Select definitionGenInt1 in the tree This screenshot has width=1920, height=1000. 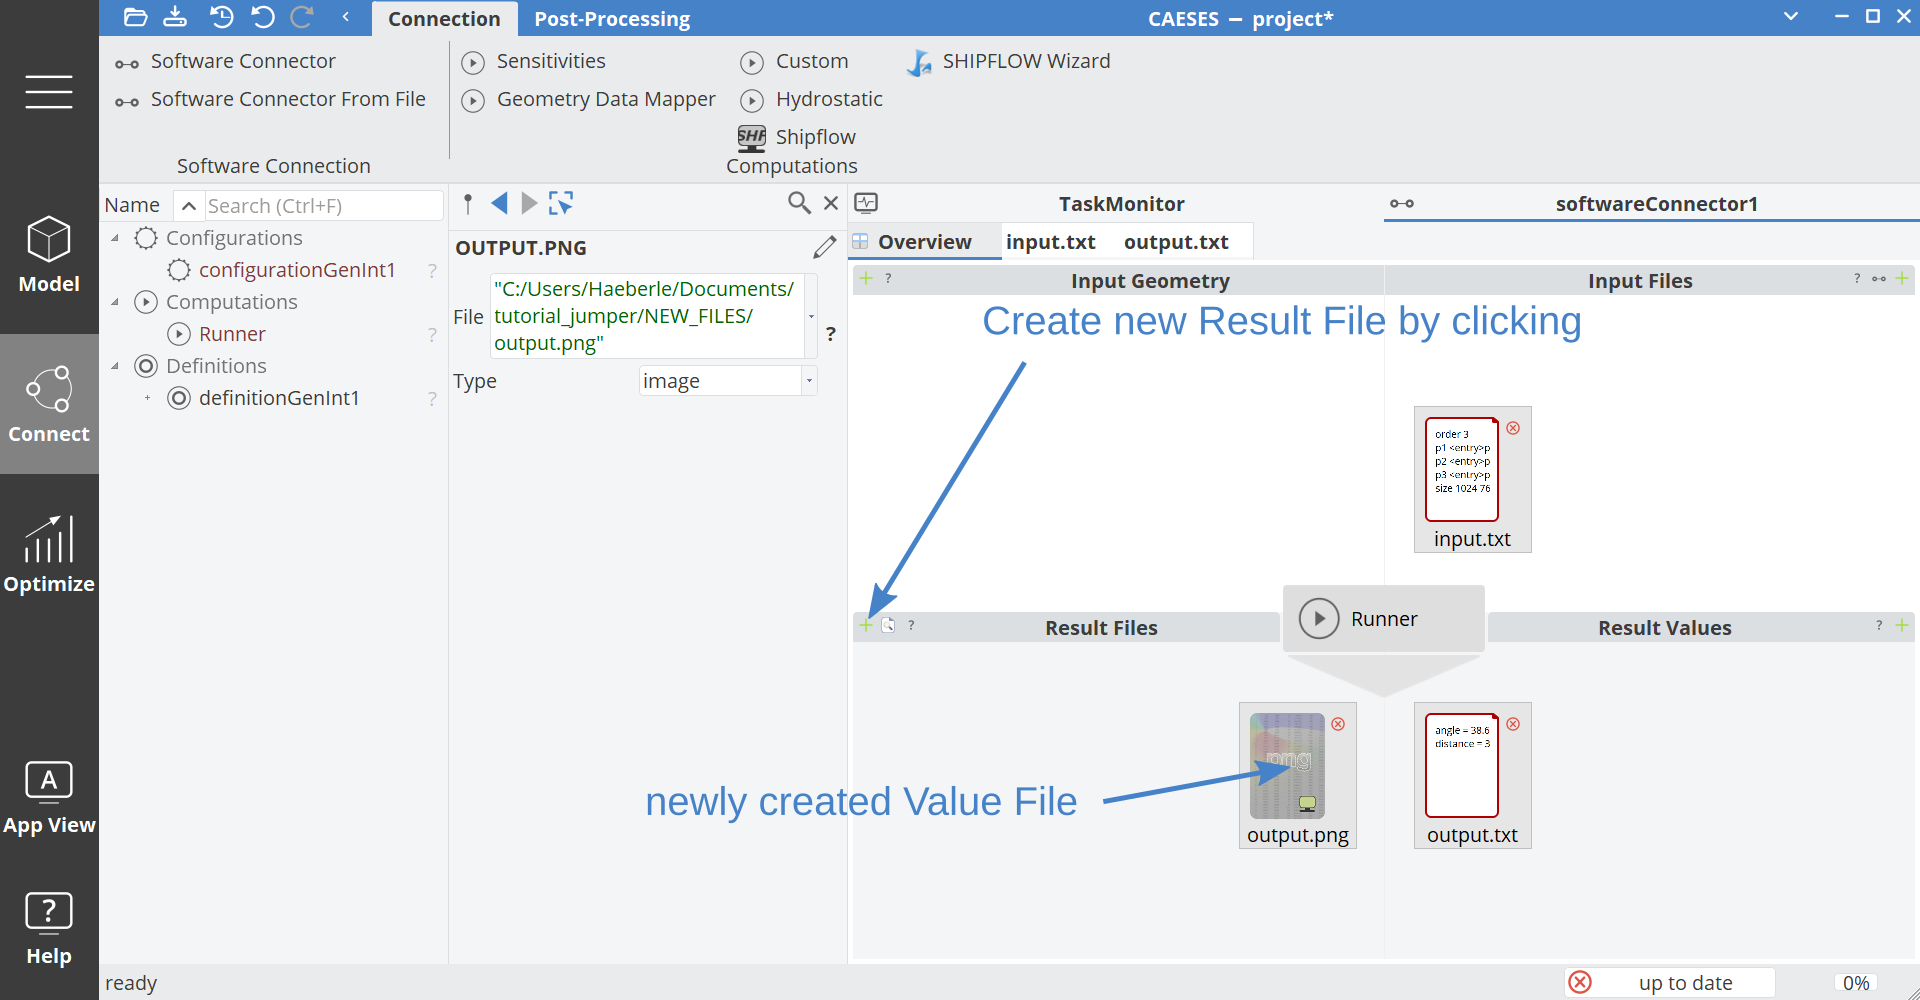pos(279,398)
